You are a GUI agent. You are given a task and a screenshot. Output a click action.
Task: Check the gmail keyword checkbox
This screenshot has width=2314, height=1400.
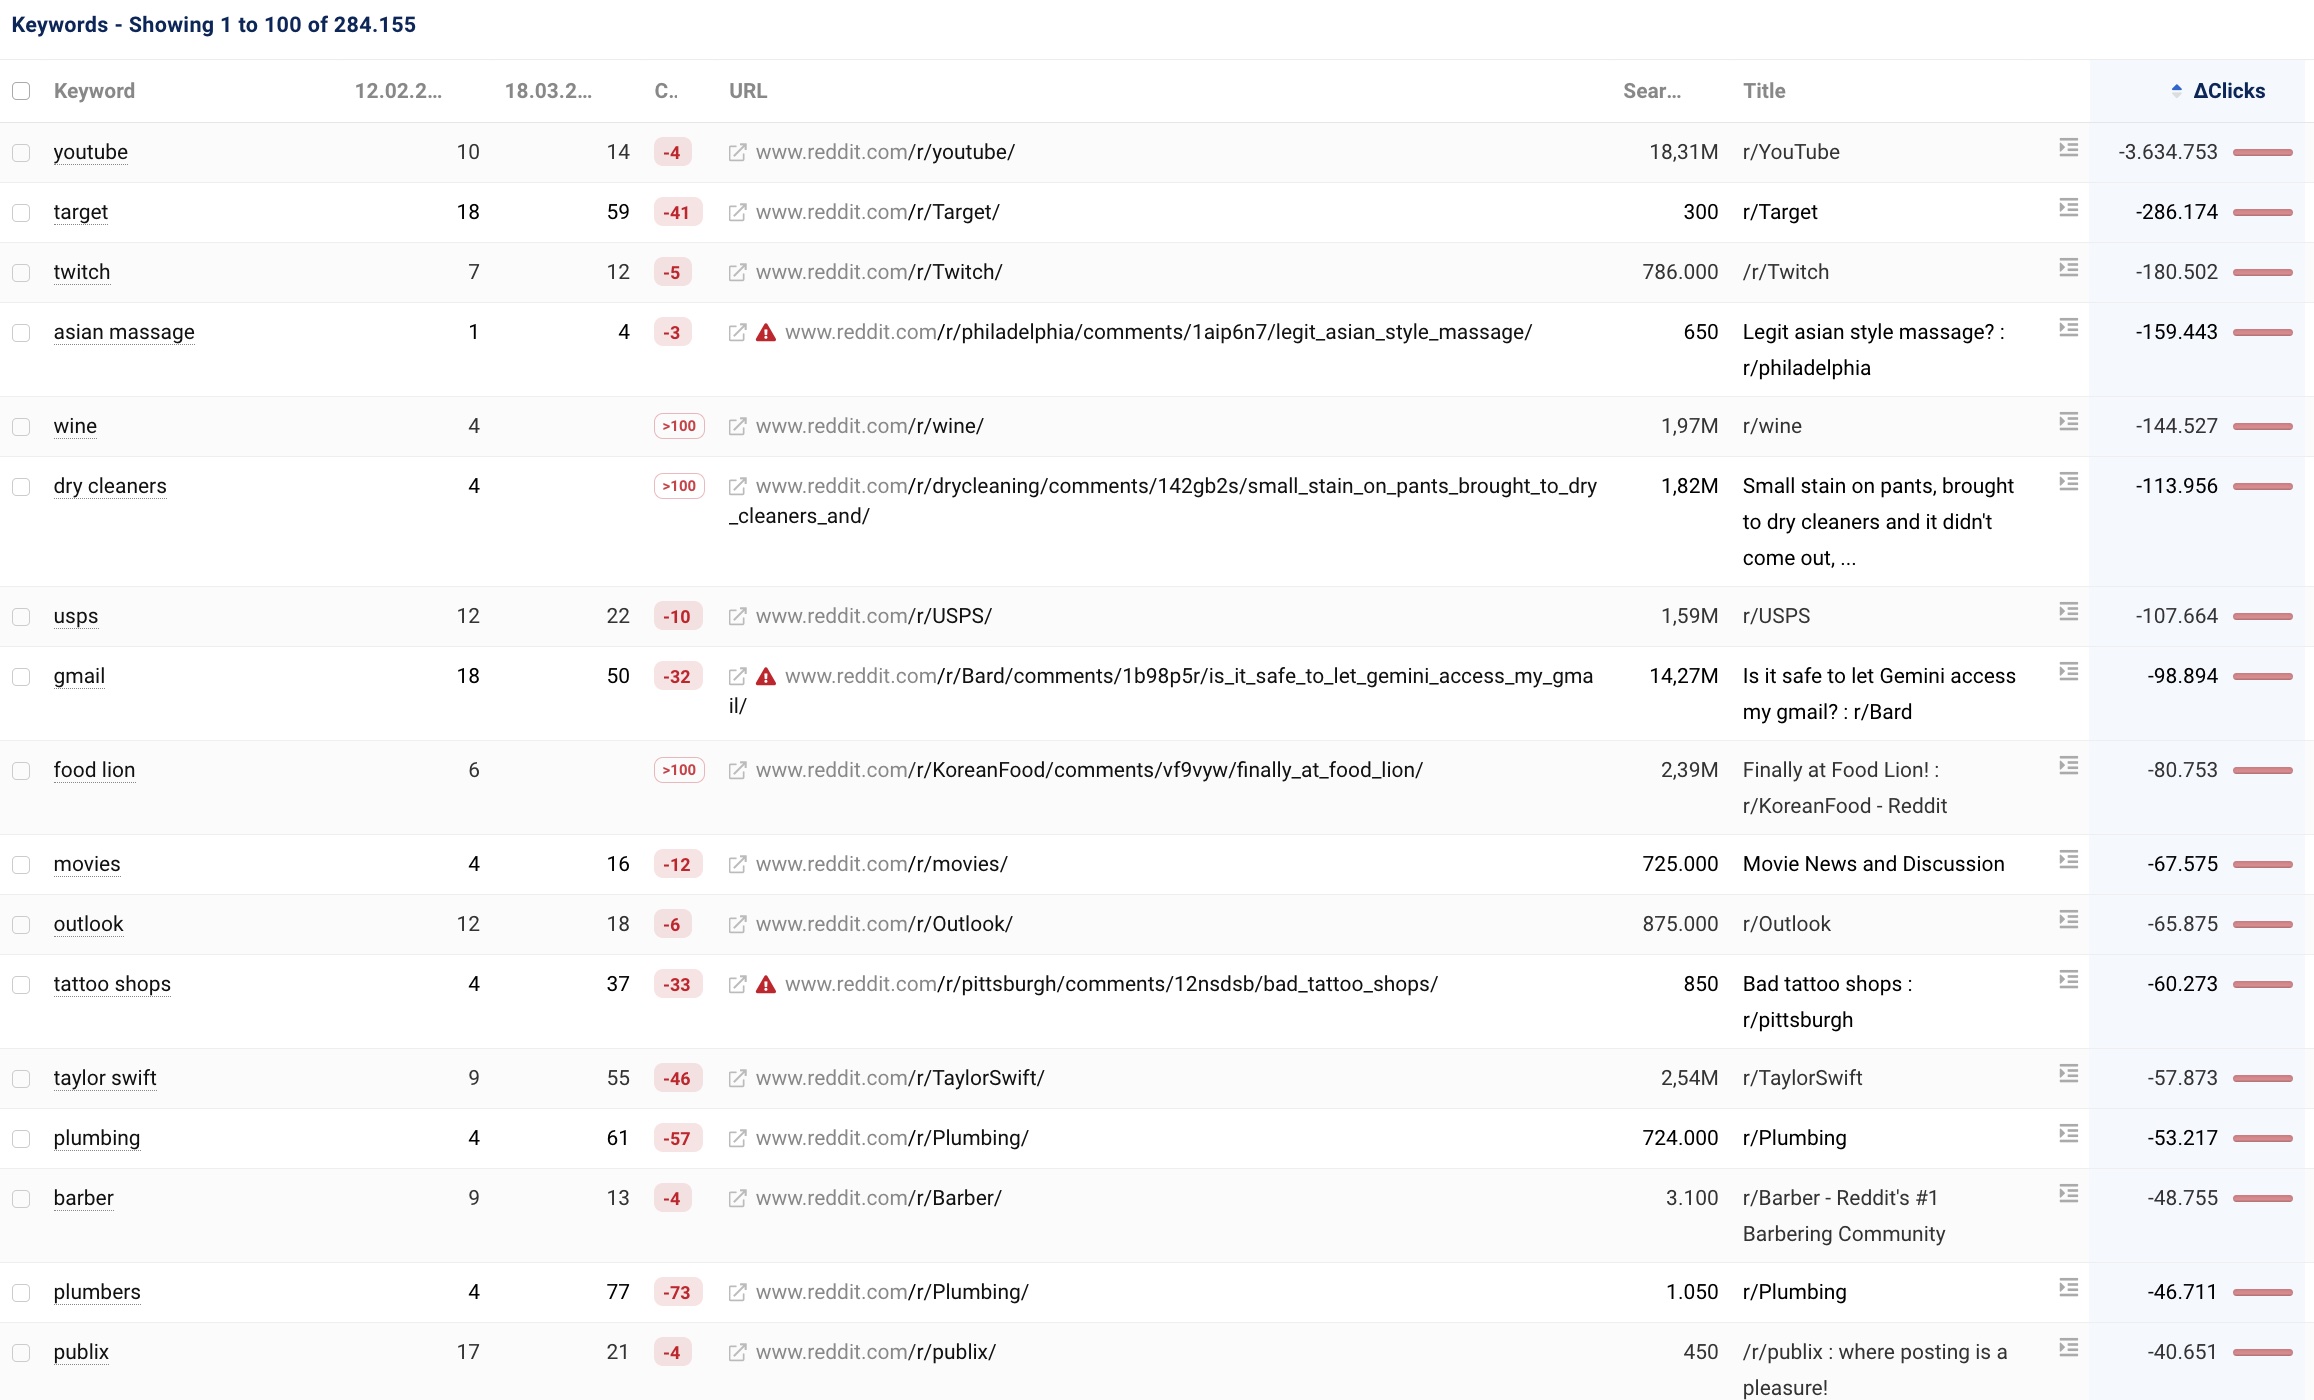(x=21, y=677)
